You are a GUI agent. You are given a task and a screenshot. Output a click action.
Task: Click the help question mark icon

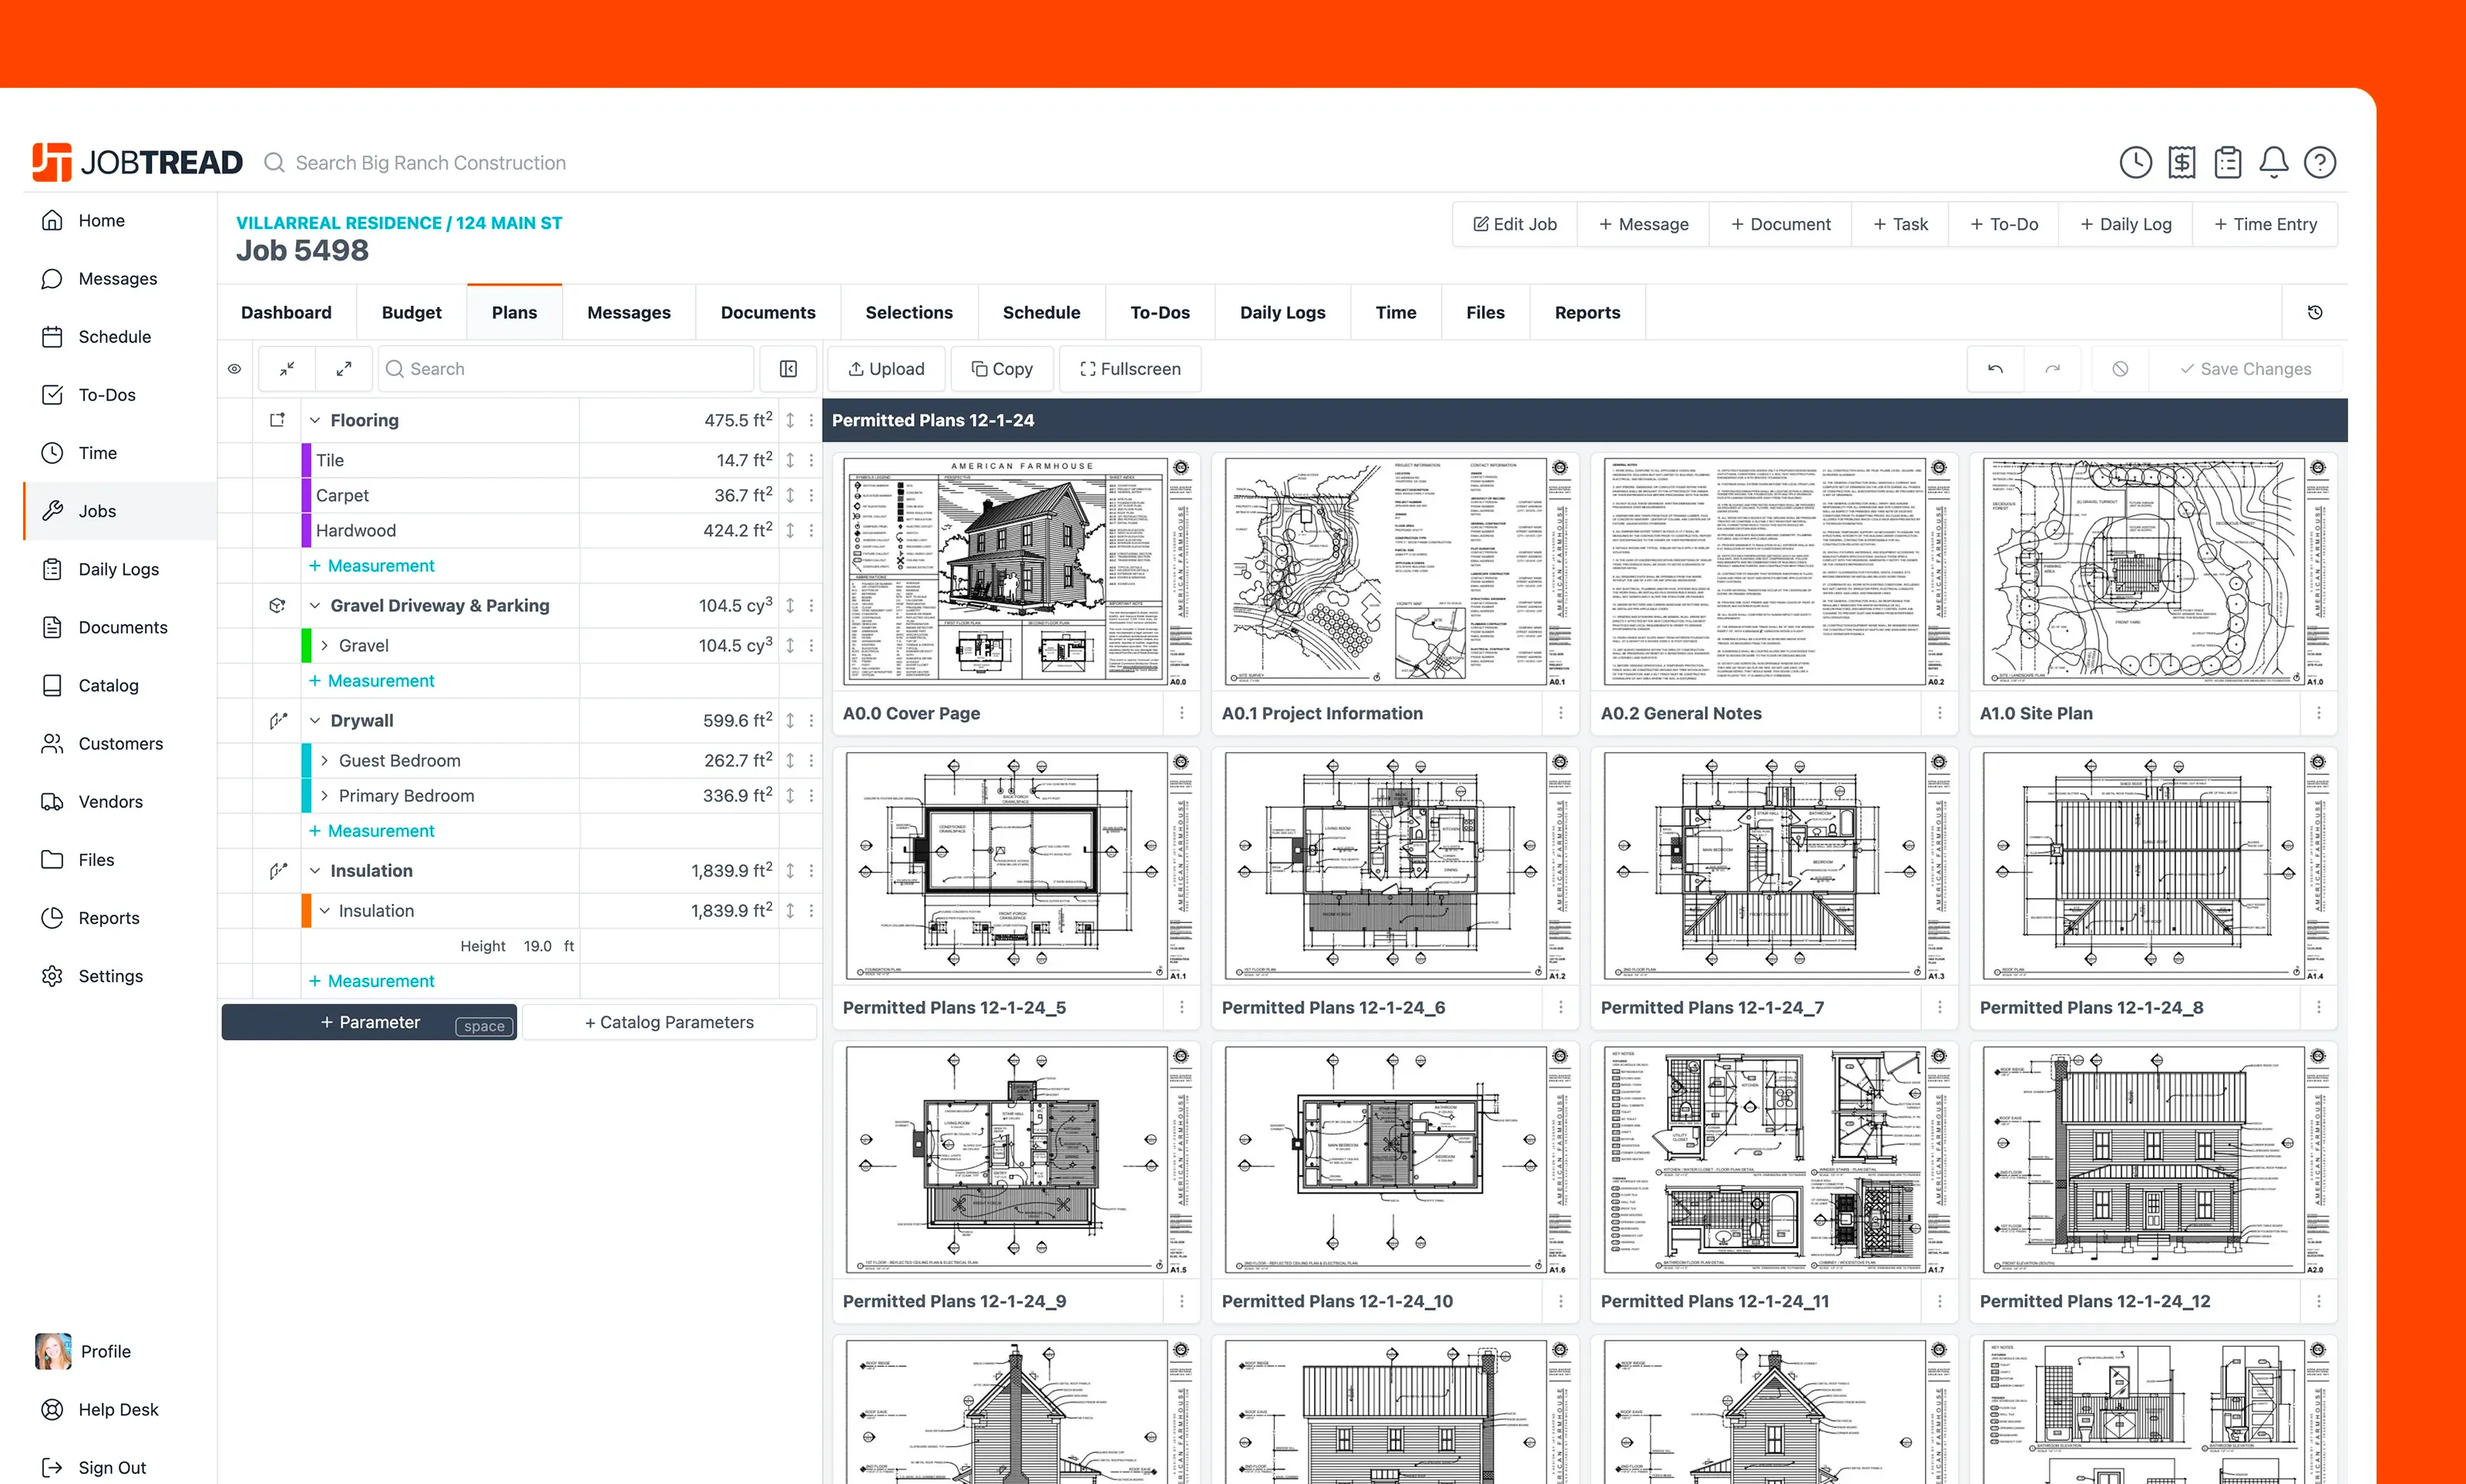coord(2319,163)
